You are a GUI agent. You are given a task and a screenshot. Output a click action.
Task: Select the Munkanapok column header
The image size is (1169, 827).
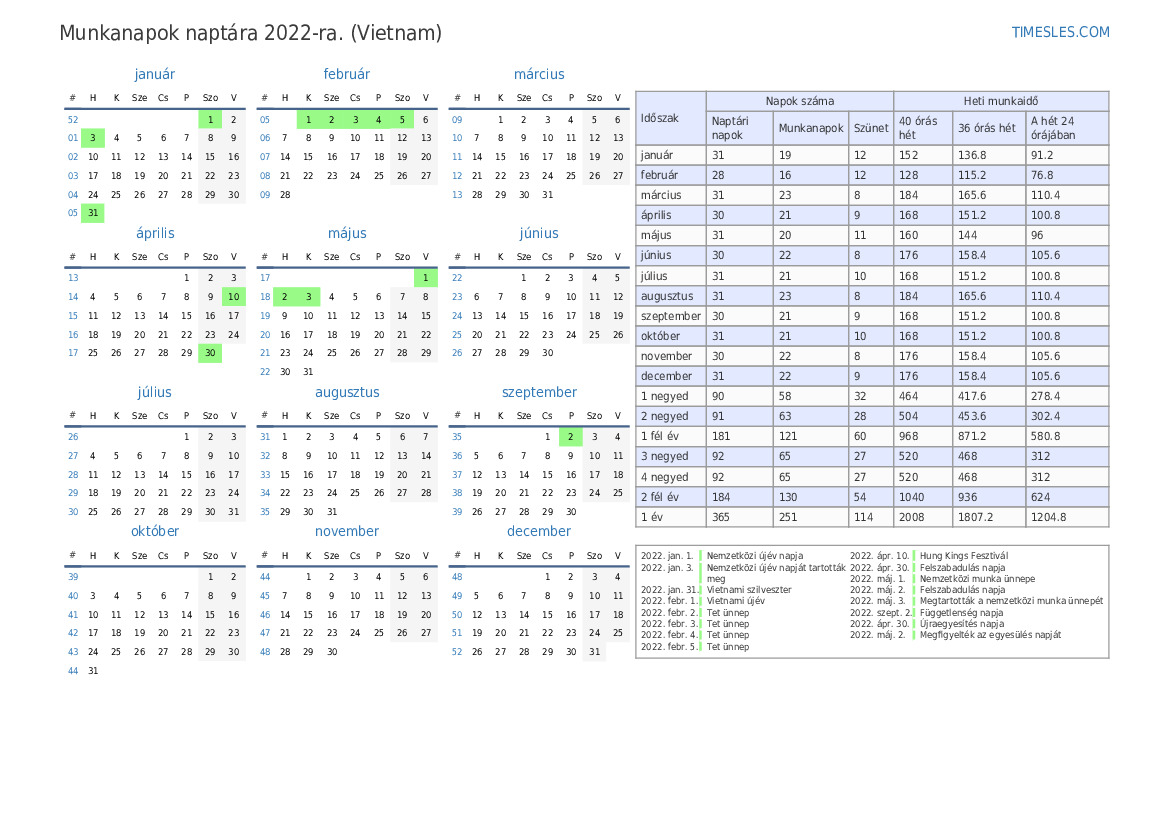click(810, 128)
